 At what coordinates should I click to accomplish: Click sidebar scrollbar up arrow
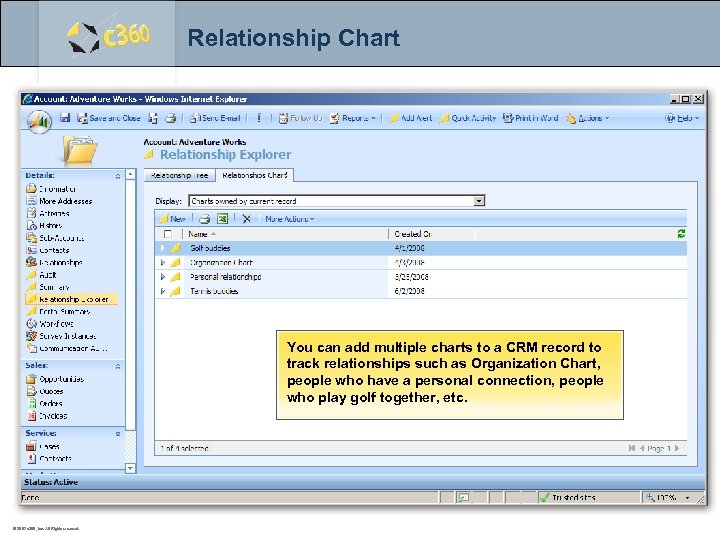(x=130, y=174)
